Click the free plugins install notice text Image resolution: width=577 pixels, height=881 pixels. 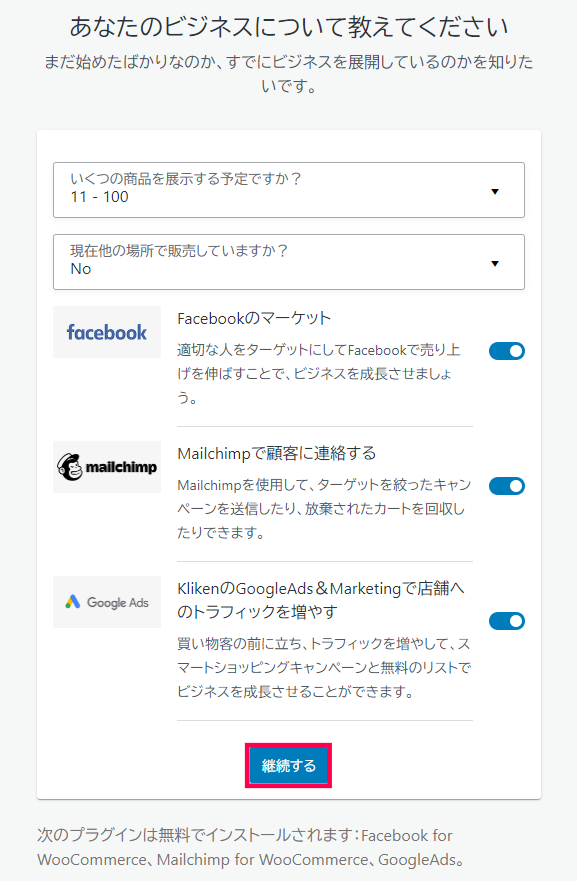click(x=250, y=847)
